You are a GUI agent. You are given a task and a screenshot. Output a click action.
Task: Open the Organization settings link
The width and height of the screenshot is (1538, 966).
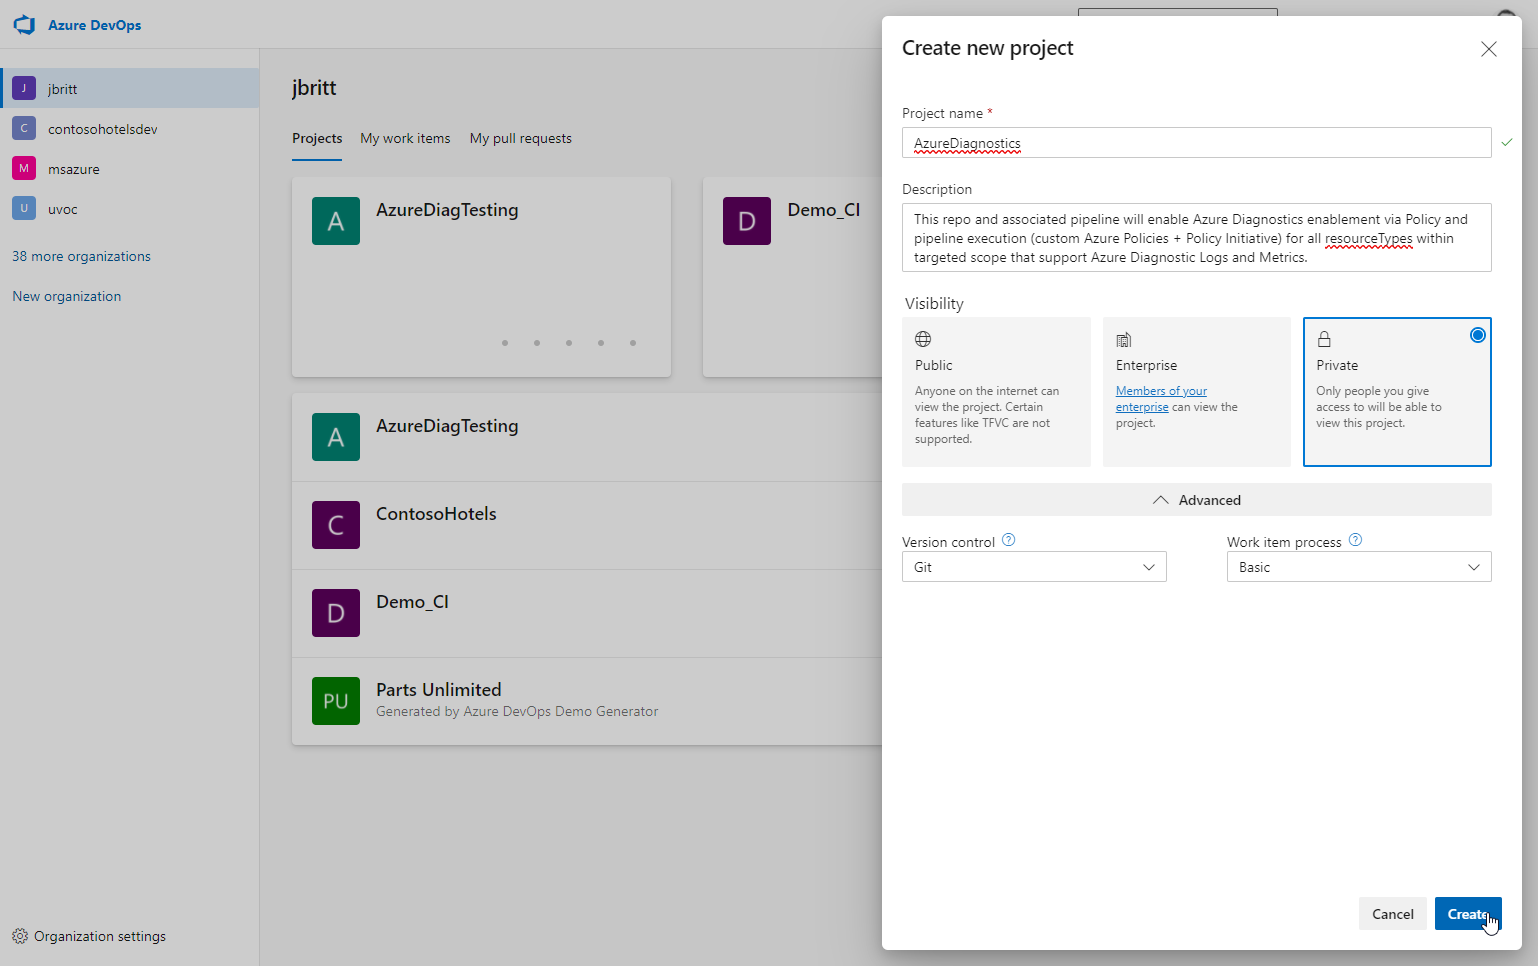[100, 936]
